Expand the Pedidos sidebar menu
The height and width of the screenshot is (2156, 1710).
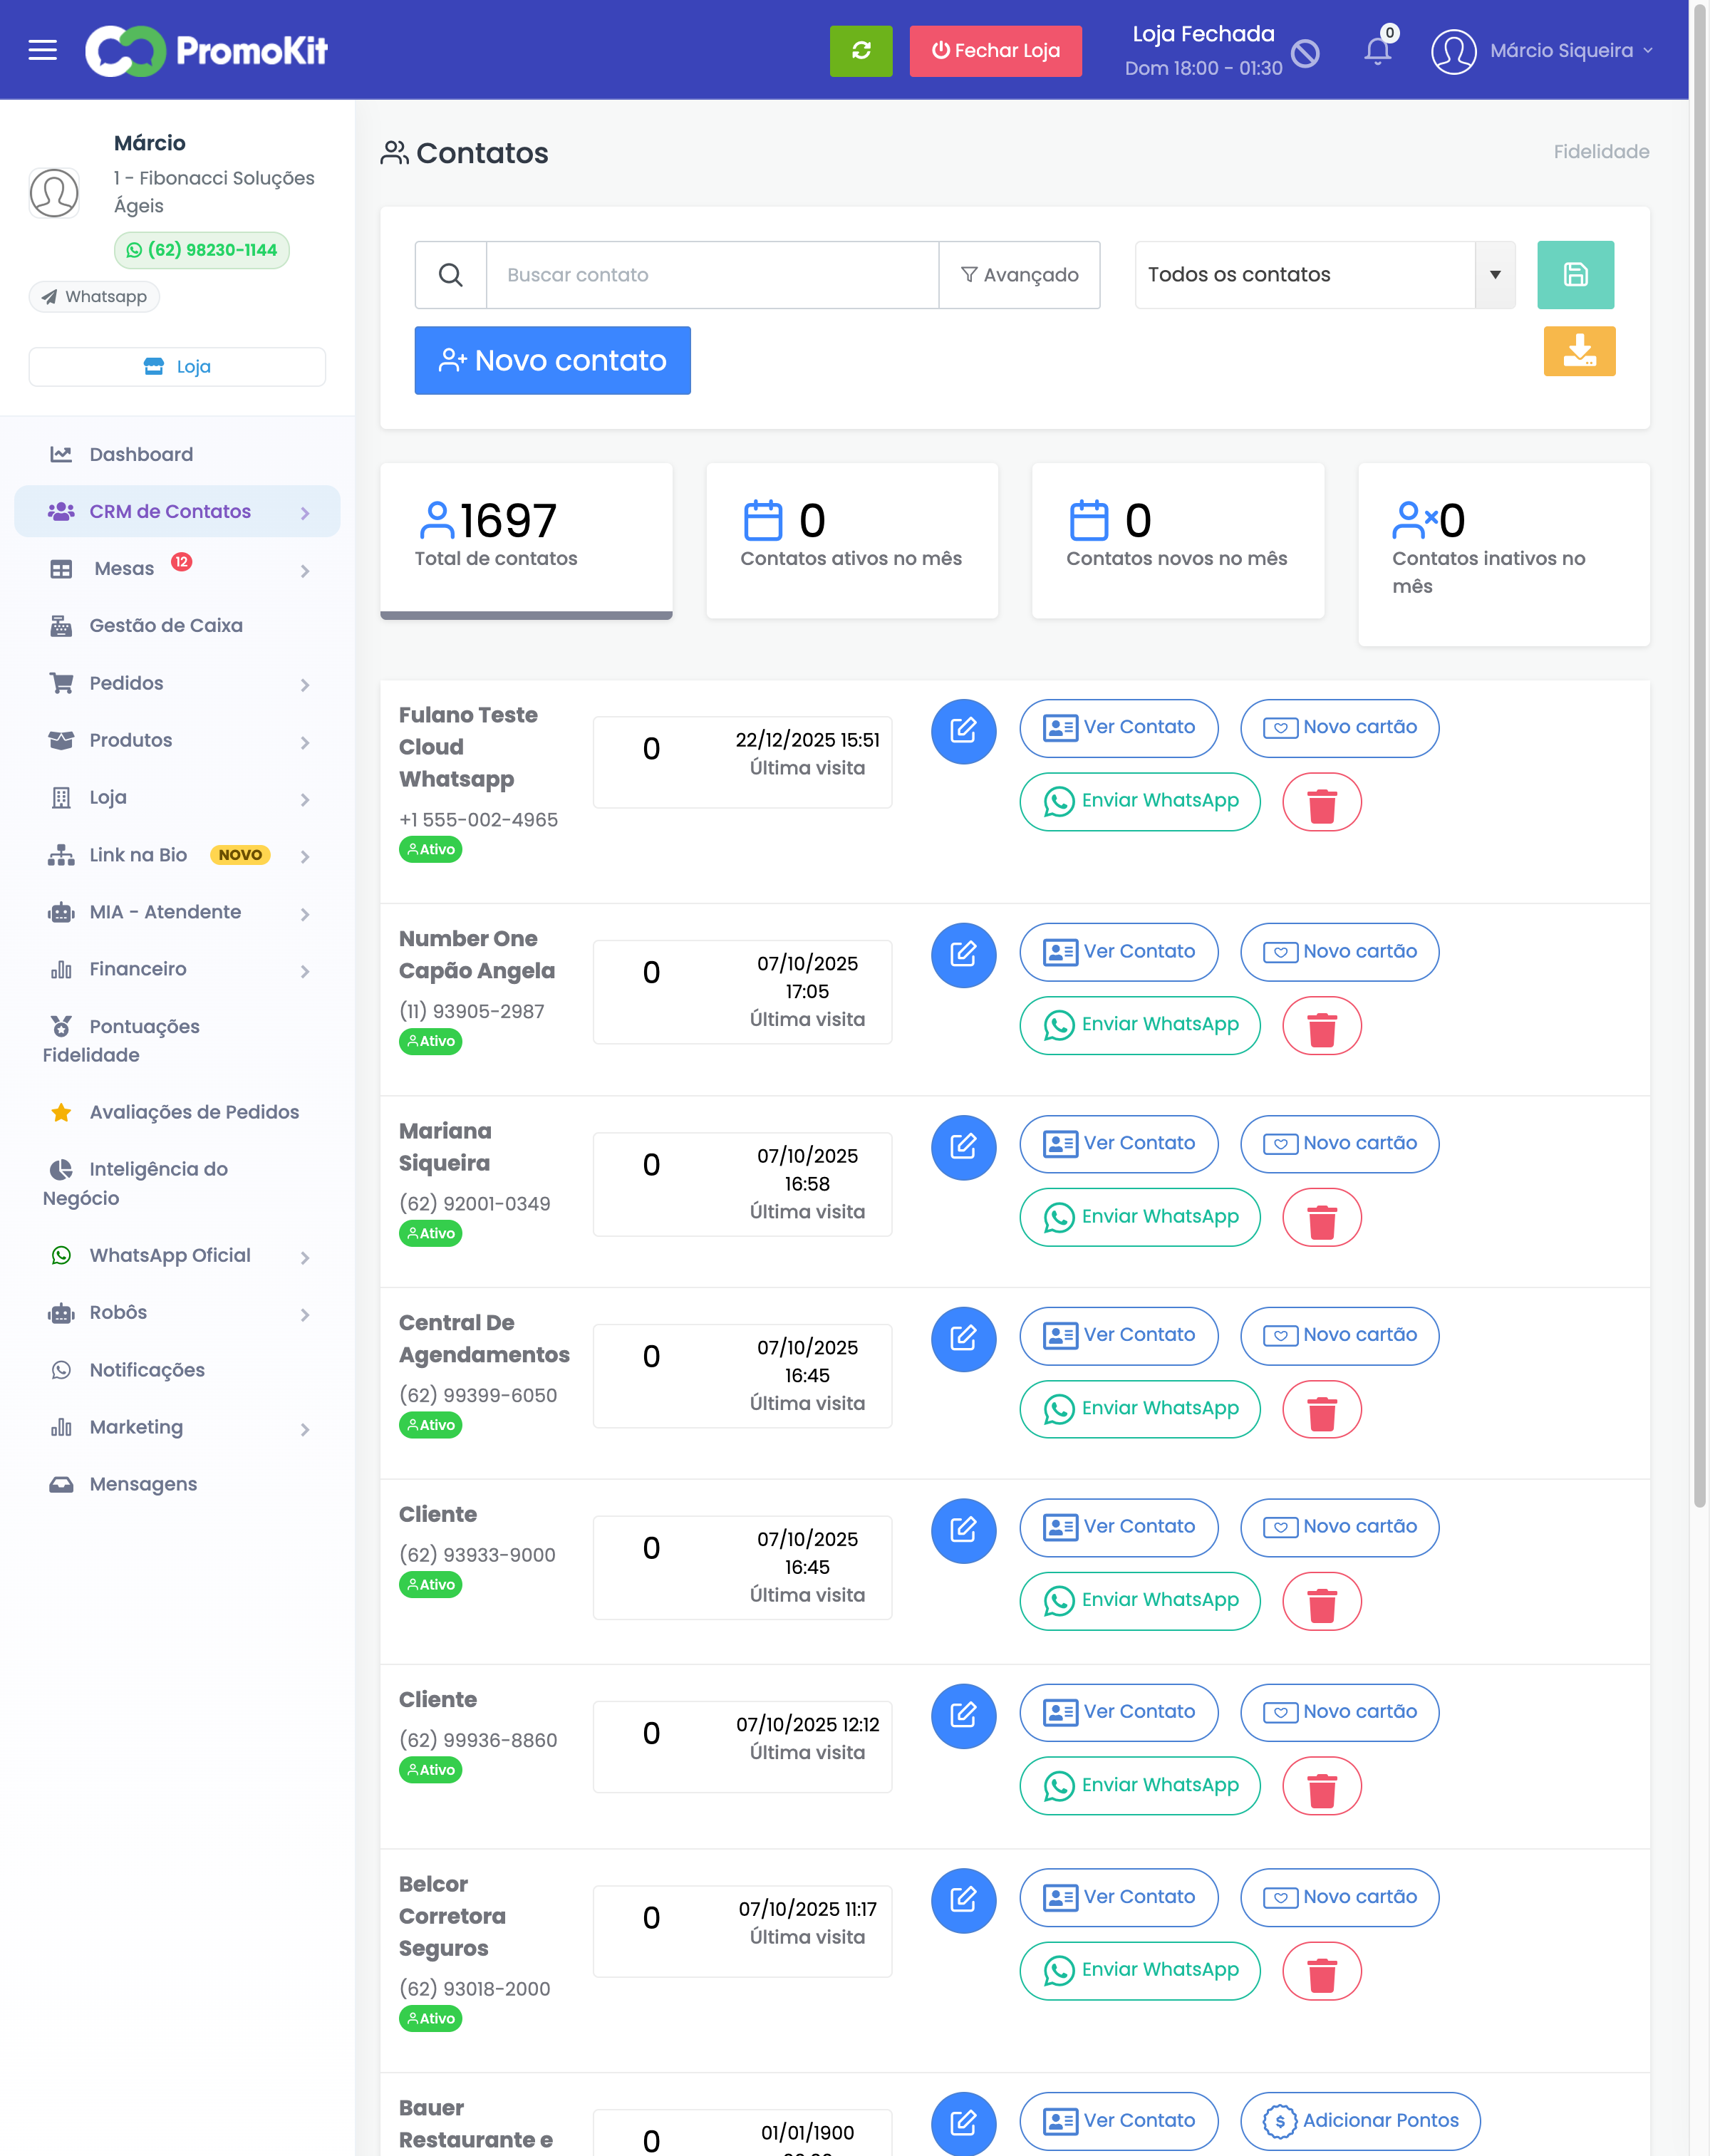coord(177,684)
